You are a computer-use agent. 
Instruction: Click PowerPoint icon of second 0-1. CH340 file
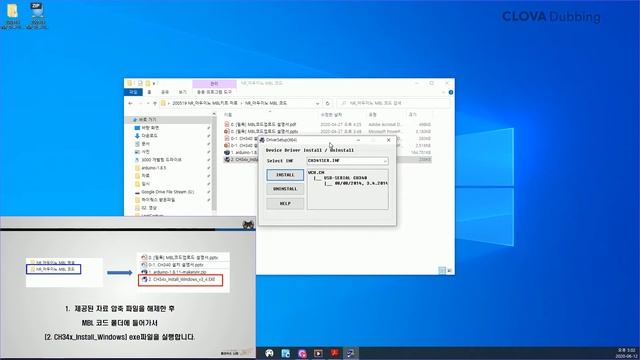[x=227, y=145]
